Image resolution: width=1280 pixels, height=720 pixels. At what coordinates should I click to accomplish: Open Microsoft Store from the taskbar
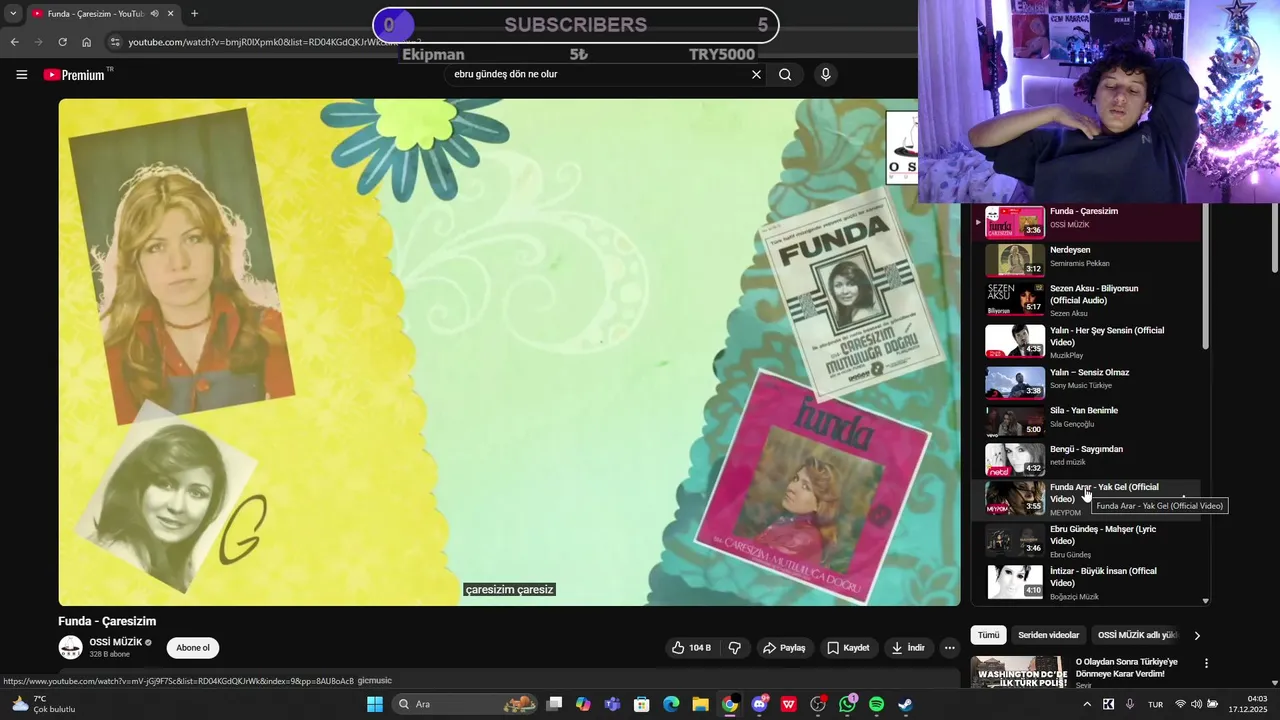[642, 704]
